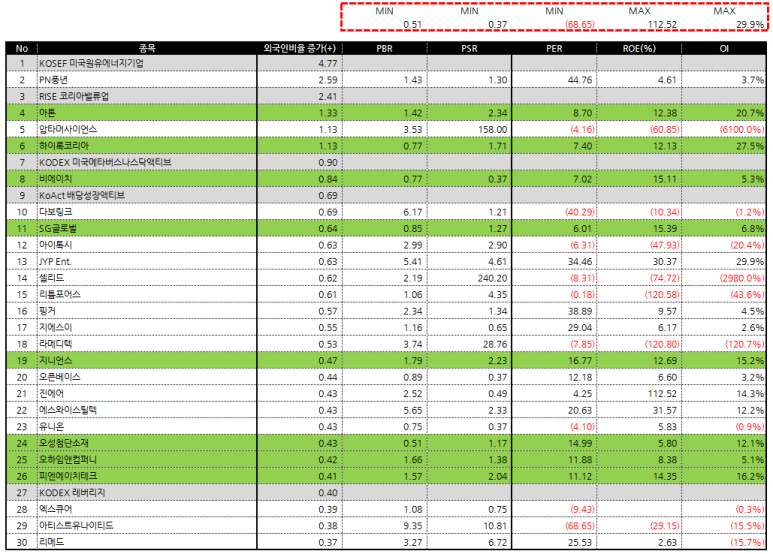Click the 4.77 foreign ratio value
The height and width of the screenshot is (554, 773).
click(x=327, y=64)
